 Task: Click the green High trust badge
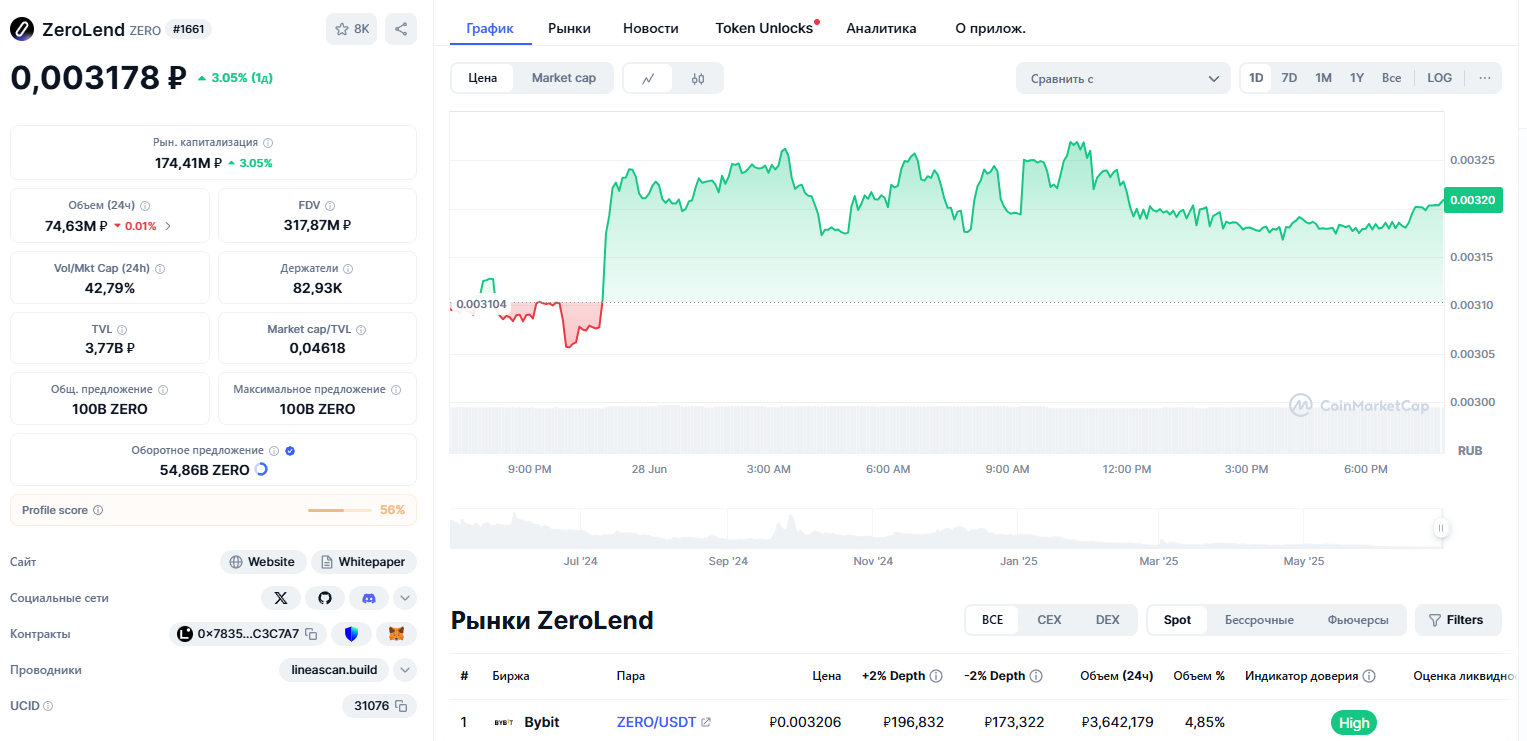coord(1354,722)
